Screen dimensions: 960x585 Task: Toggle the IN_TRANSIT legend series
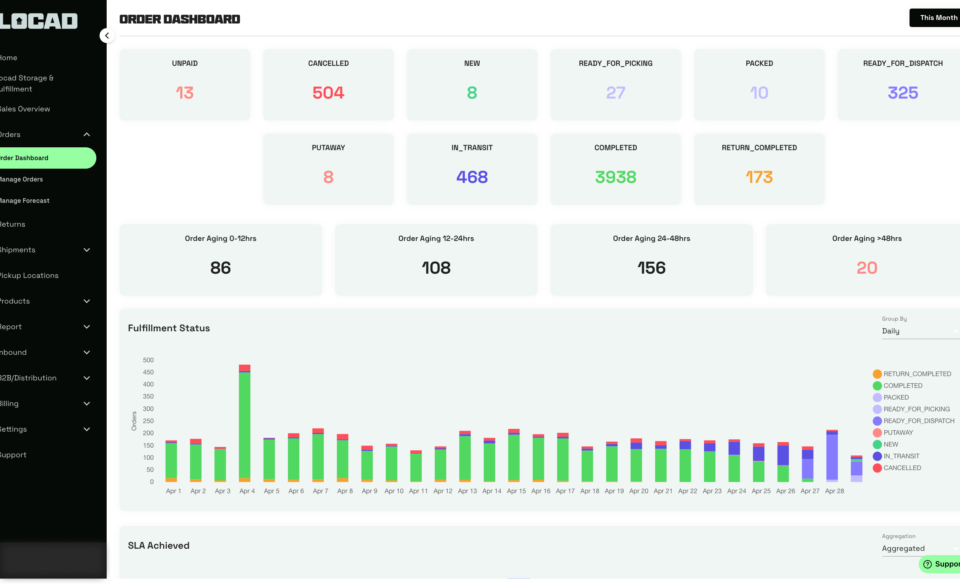(x=902, y=456)
